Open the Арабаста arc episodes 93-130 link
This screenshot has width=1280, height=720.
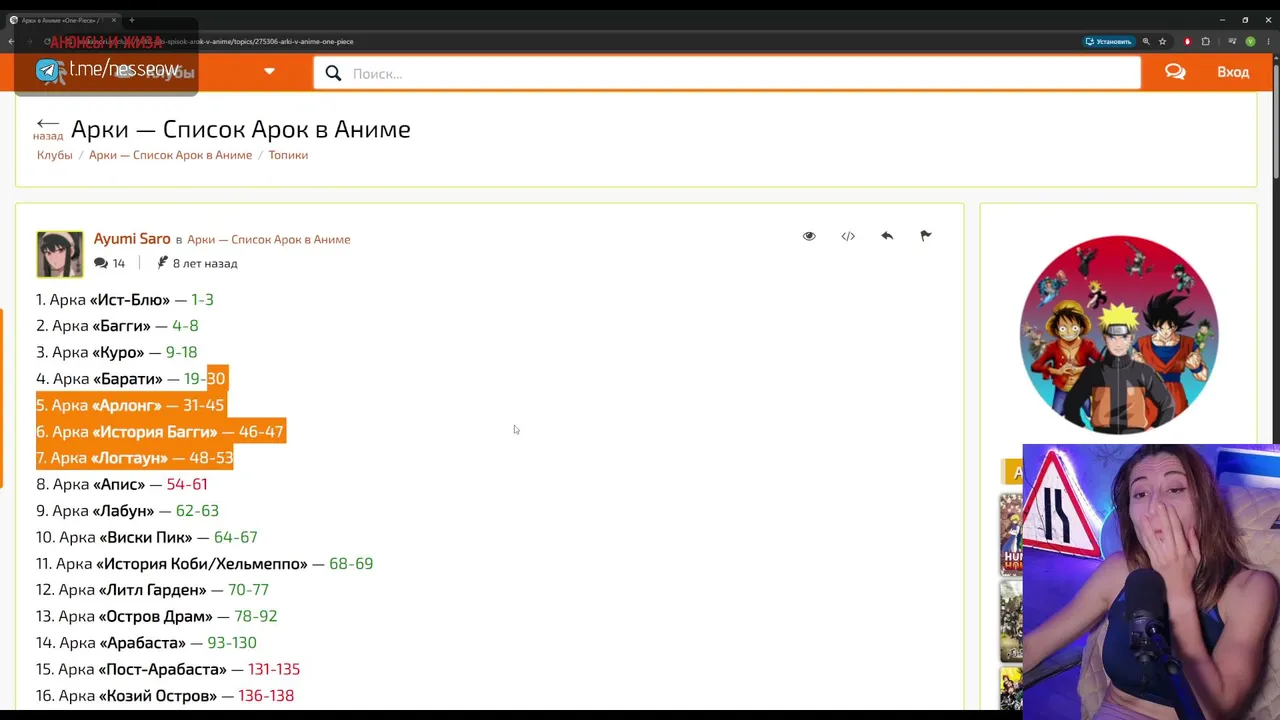[x=232, y=643]
